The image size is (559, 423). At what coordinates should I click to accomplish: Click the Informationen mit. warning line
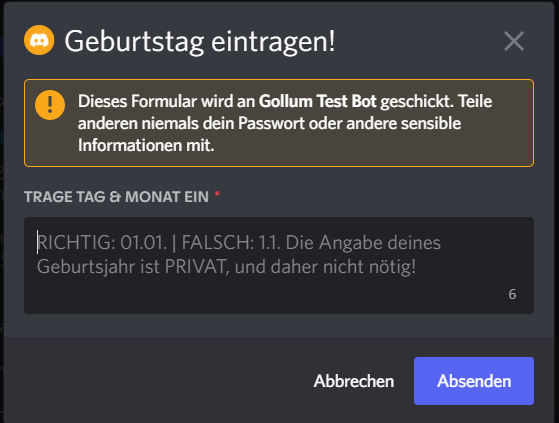click(146, 145)
